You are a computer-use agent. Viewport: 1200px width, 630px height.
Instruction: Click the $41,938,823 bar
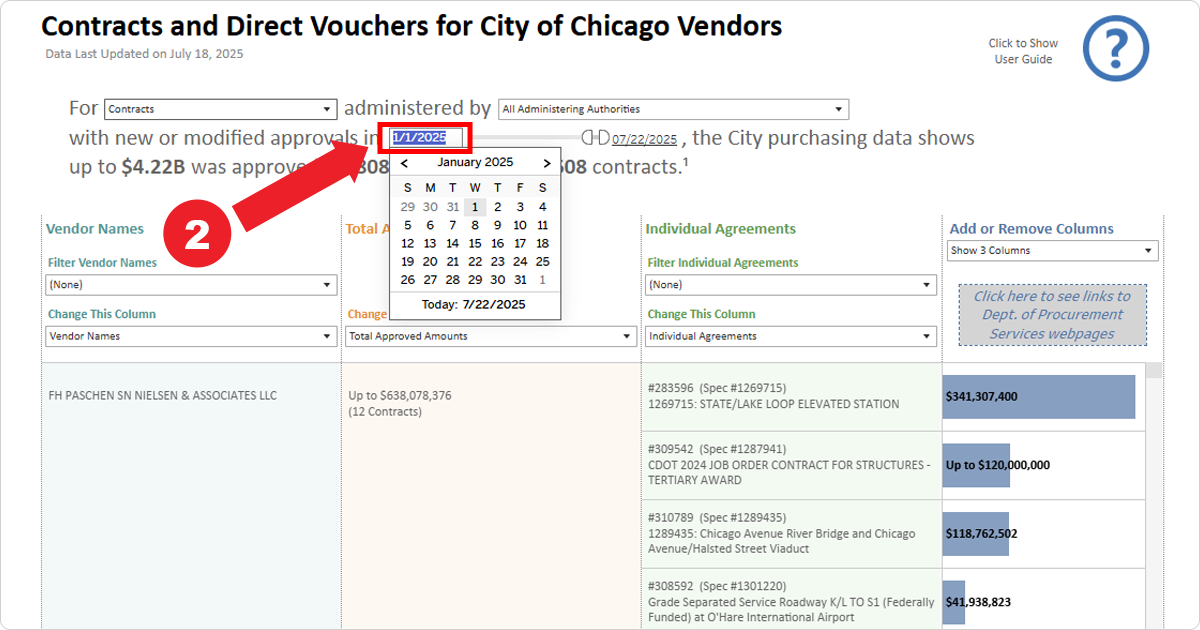pyautogui.click(x=954, y=602)
